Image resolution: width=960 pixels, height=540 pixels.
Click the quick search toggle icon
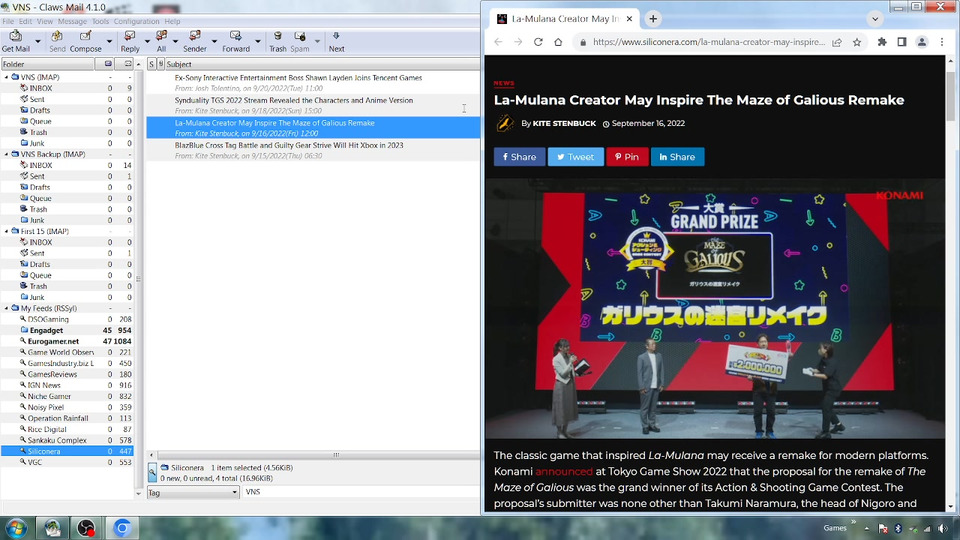[152, 473]
